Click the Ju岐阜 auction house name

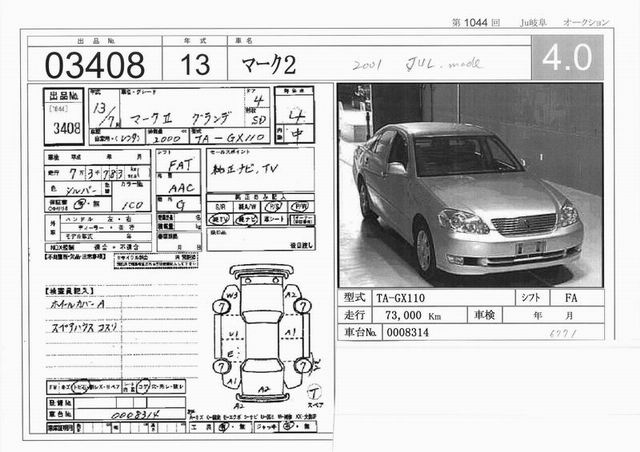(x=533, y=23)
